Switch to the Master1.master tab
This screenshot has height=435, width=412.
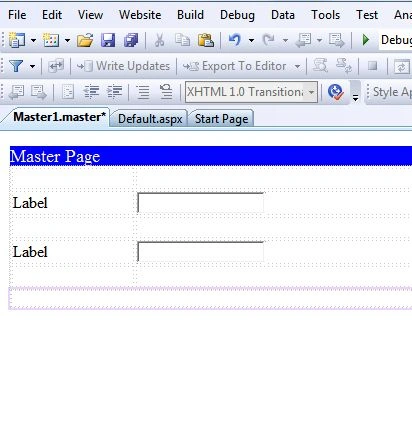click(59, 117)
